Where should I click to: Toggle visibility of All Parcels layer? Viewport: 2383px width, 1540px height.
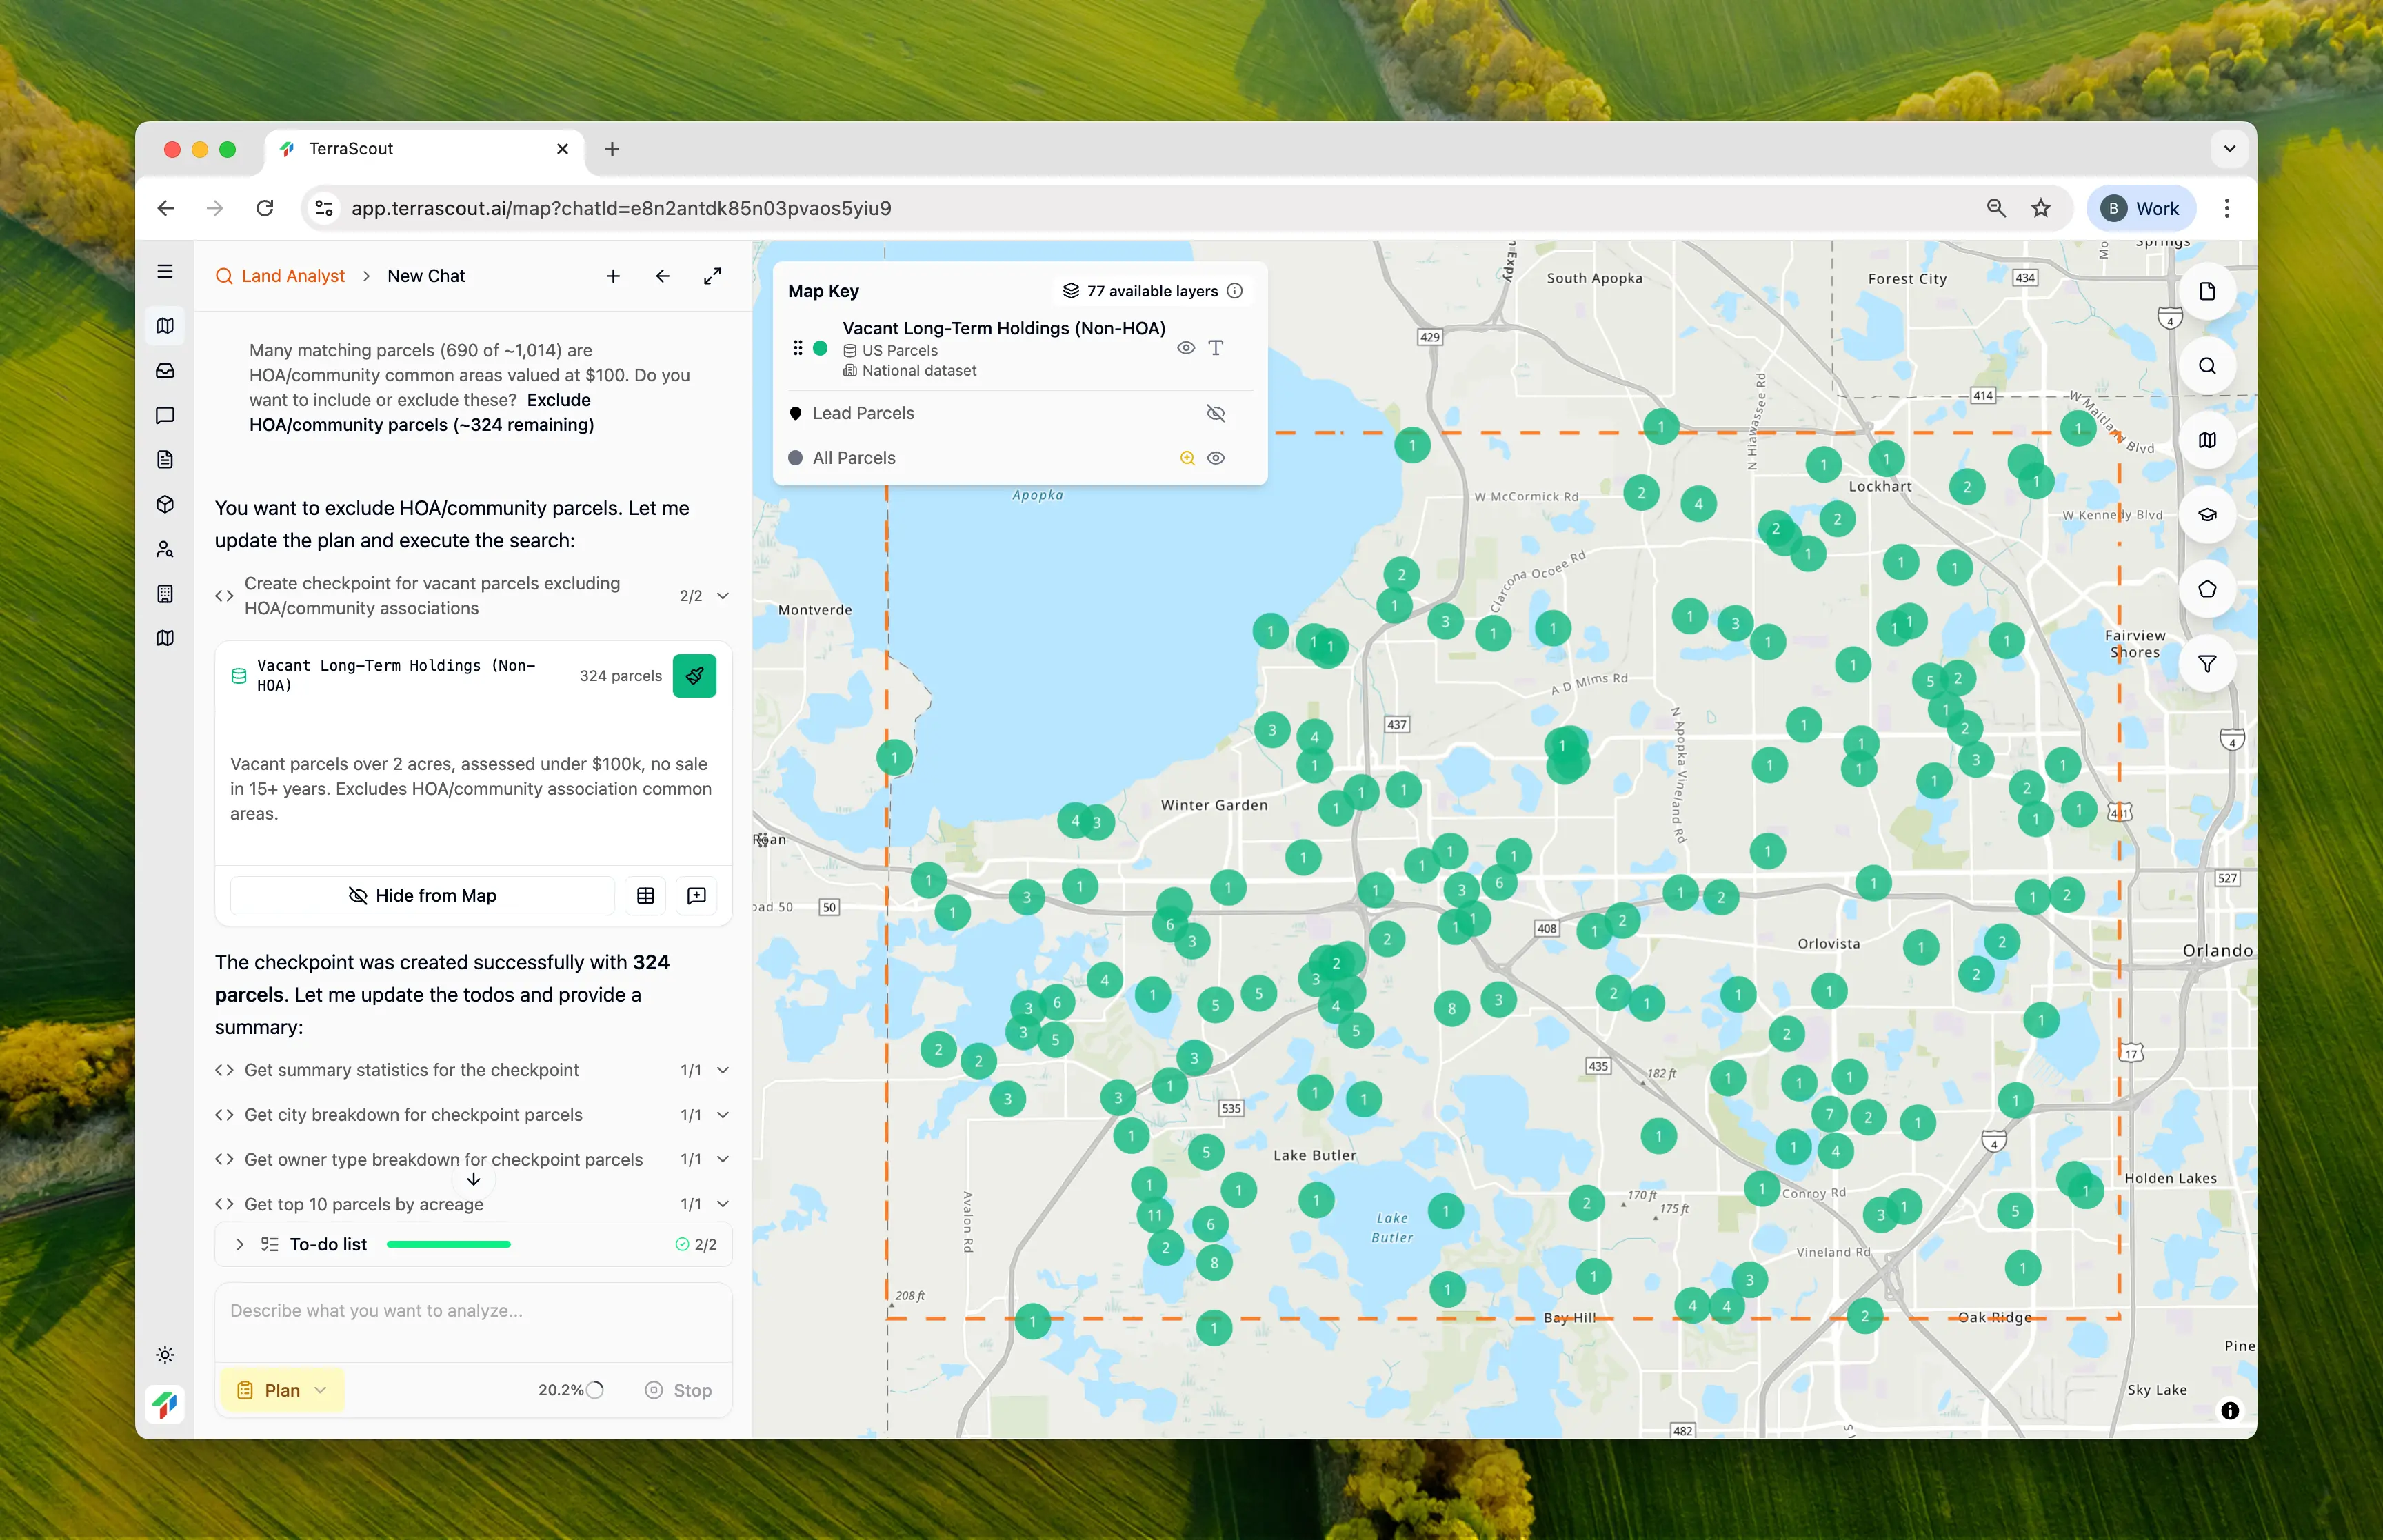(x=1215, y=458)
